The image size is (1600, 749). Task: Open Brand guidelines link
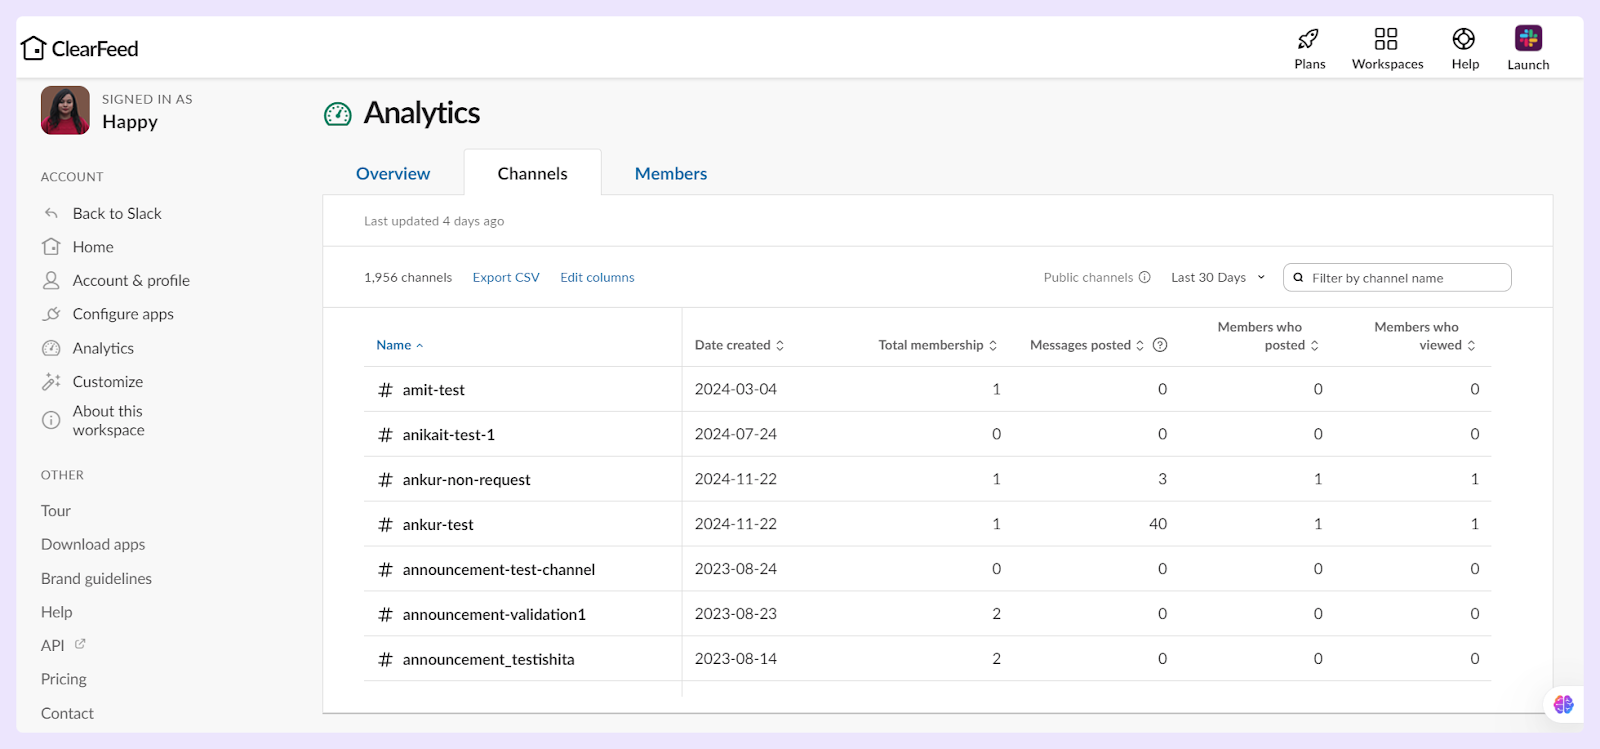pyautogui.click(x=96, y=578)
